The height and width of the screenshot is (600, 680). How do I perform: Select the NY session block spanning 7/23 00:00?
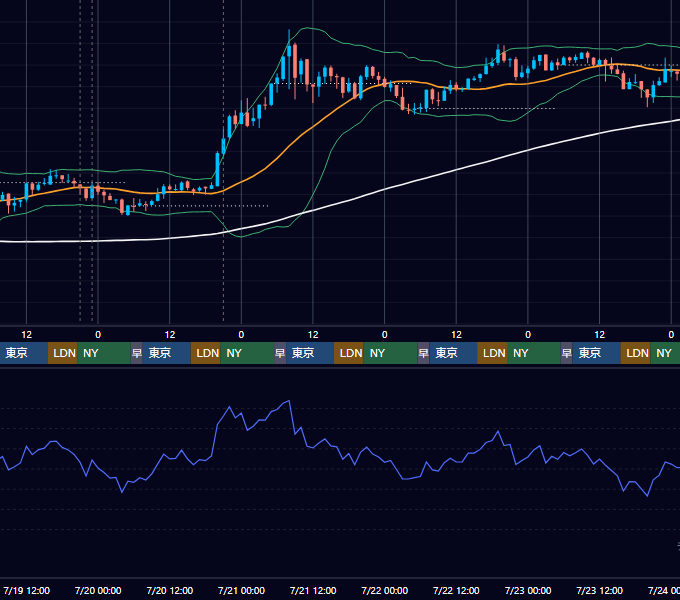(533, 353)
